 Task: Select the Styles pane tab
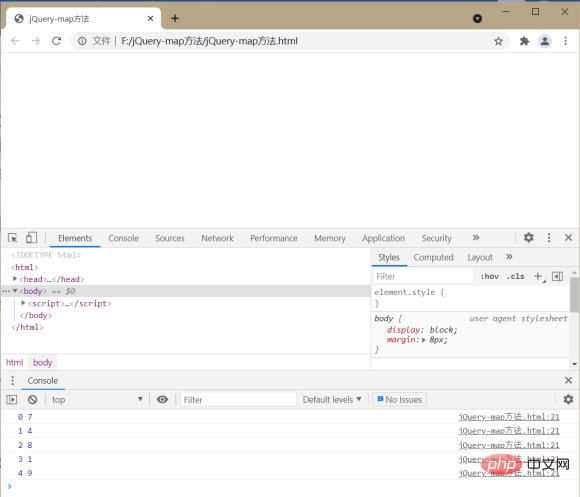click(x=389, y=257)
